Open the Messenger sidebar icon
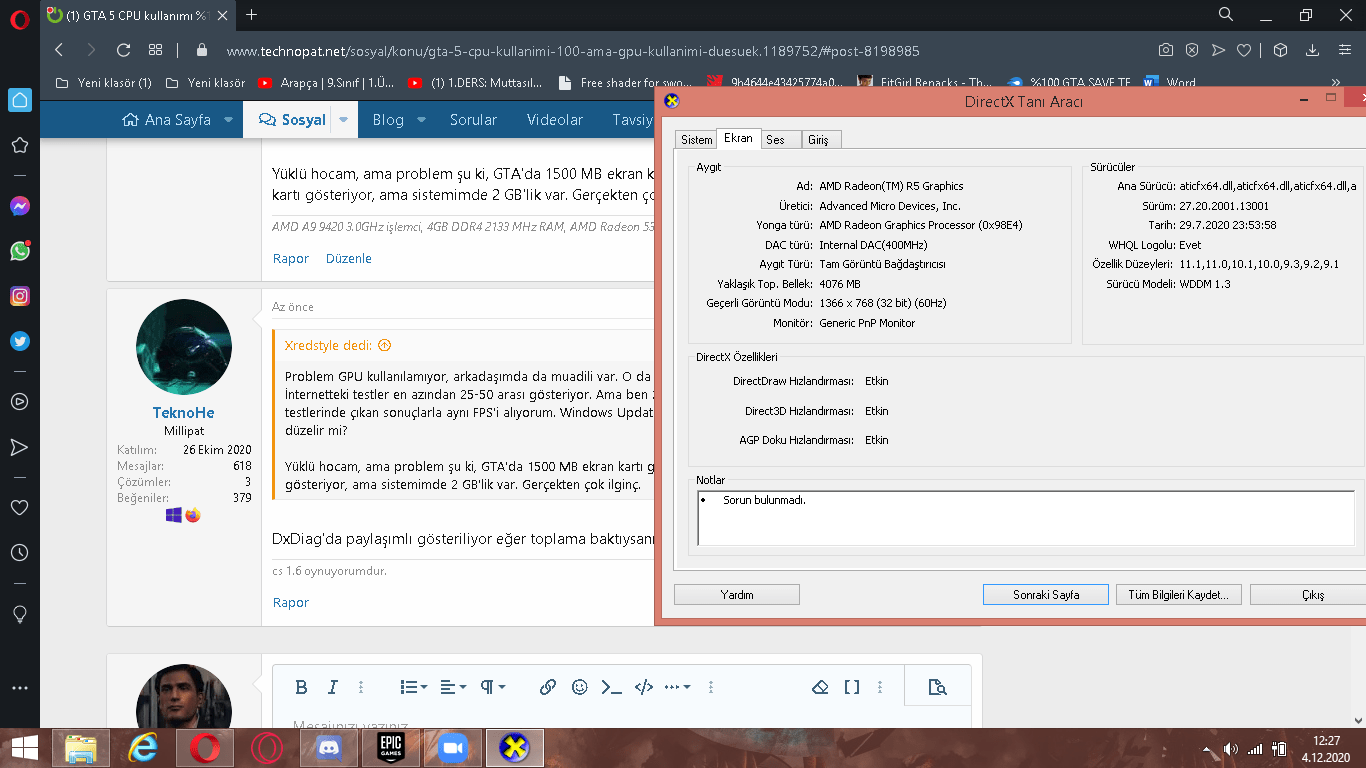Image resolution: width=1366 pixels, height=768 pixels. coord(19,206)
